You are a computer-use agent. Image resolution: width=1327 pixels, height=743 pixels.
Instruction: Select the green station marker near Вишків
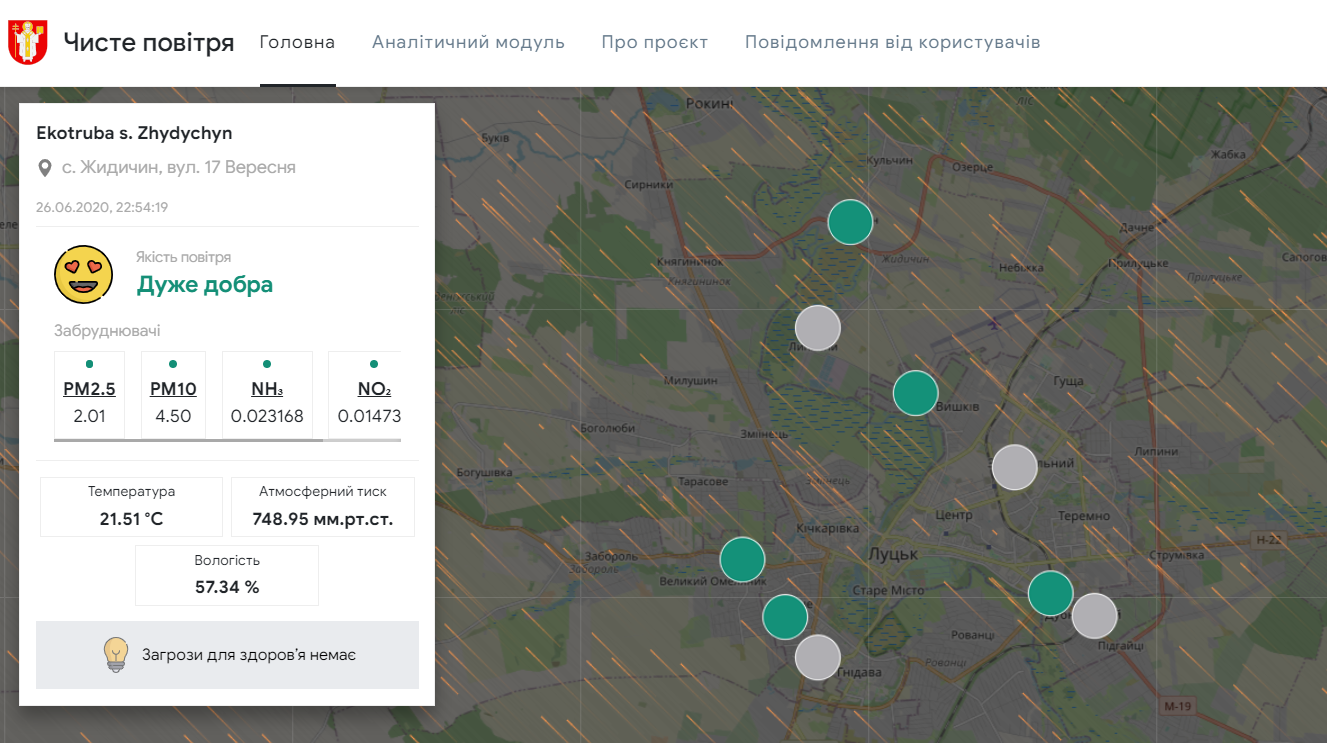pos(916,393)
